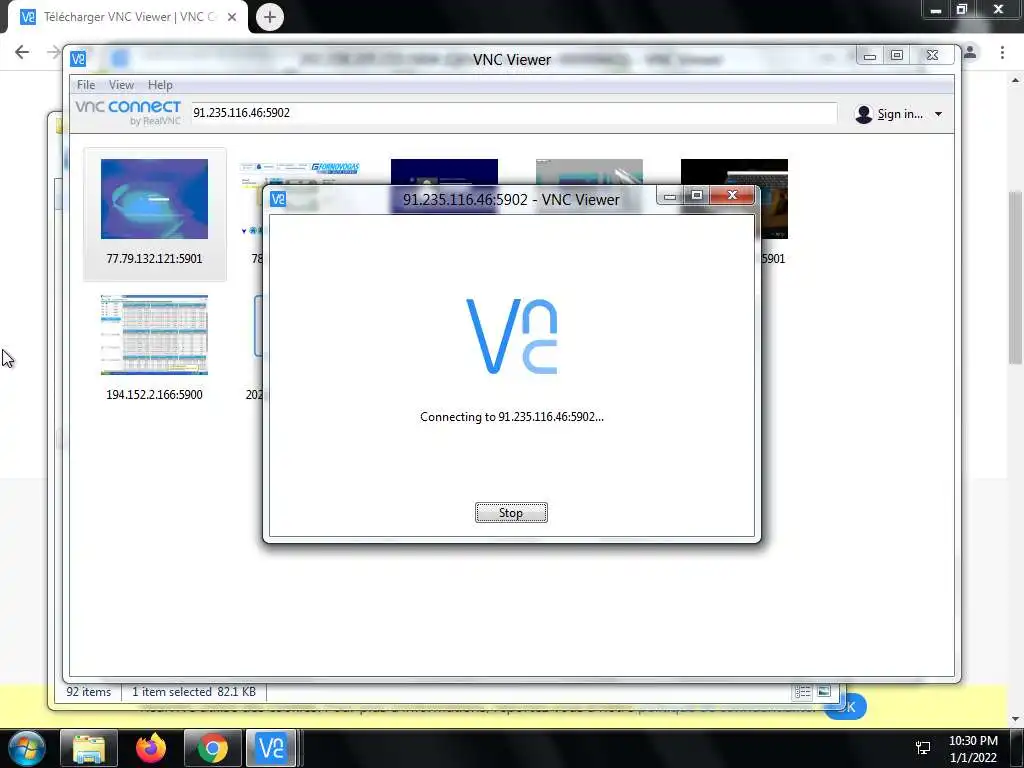Open the File menu in VNC Viewer
Image resolution: width=1024 pixels, height=768 pixels.
pos(86,85)
